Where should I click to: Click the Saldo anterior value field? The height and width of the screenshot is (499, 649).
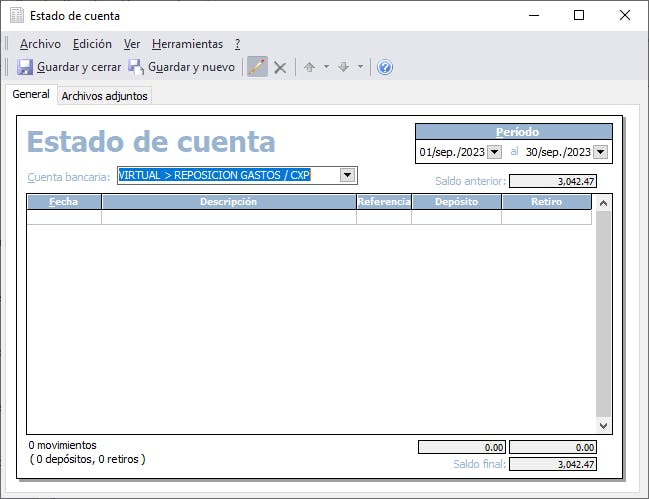point(553,181)
